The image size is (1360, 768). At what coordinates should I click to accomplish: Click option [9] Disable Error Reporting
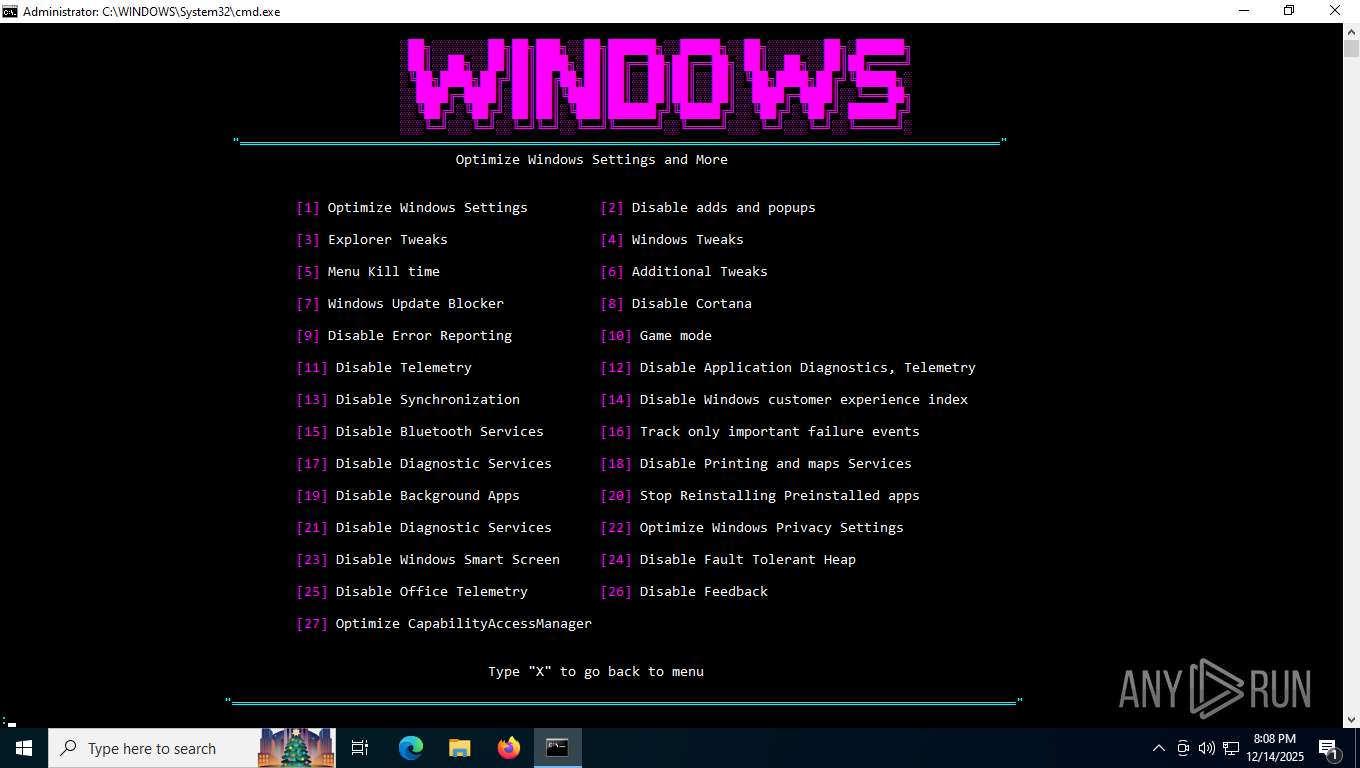[x=404, y=336]
